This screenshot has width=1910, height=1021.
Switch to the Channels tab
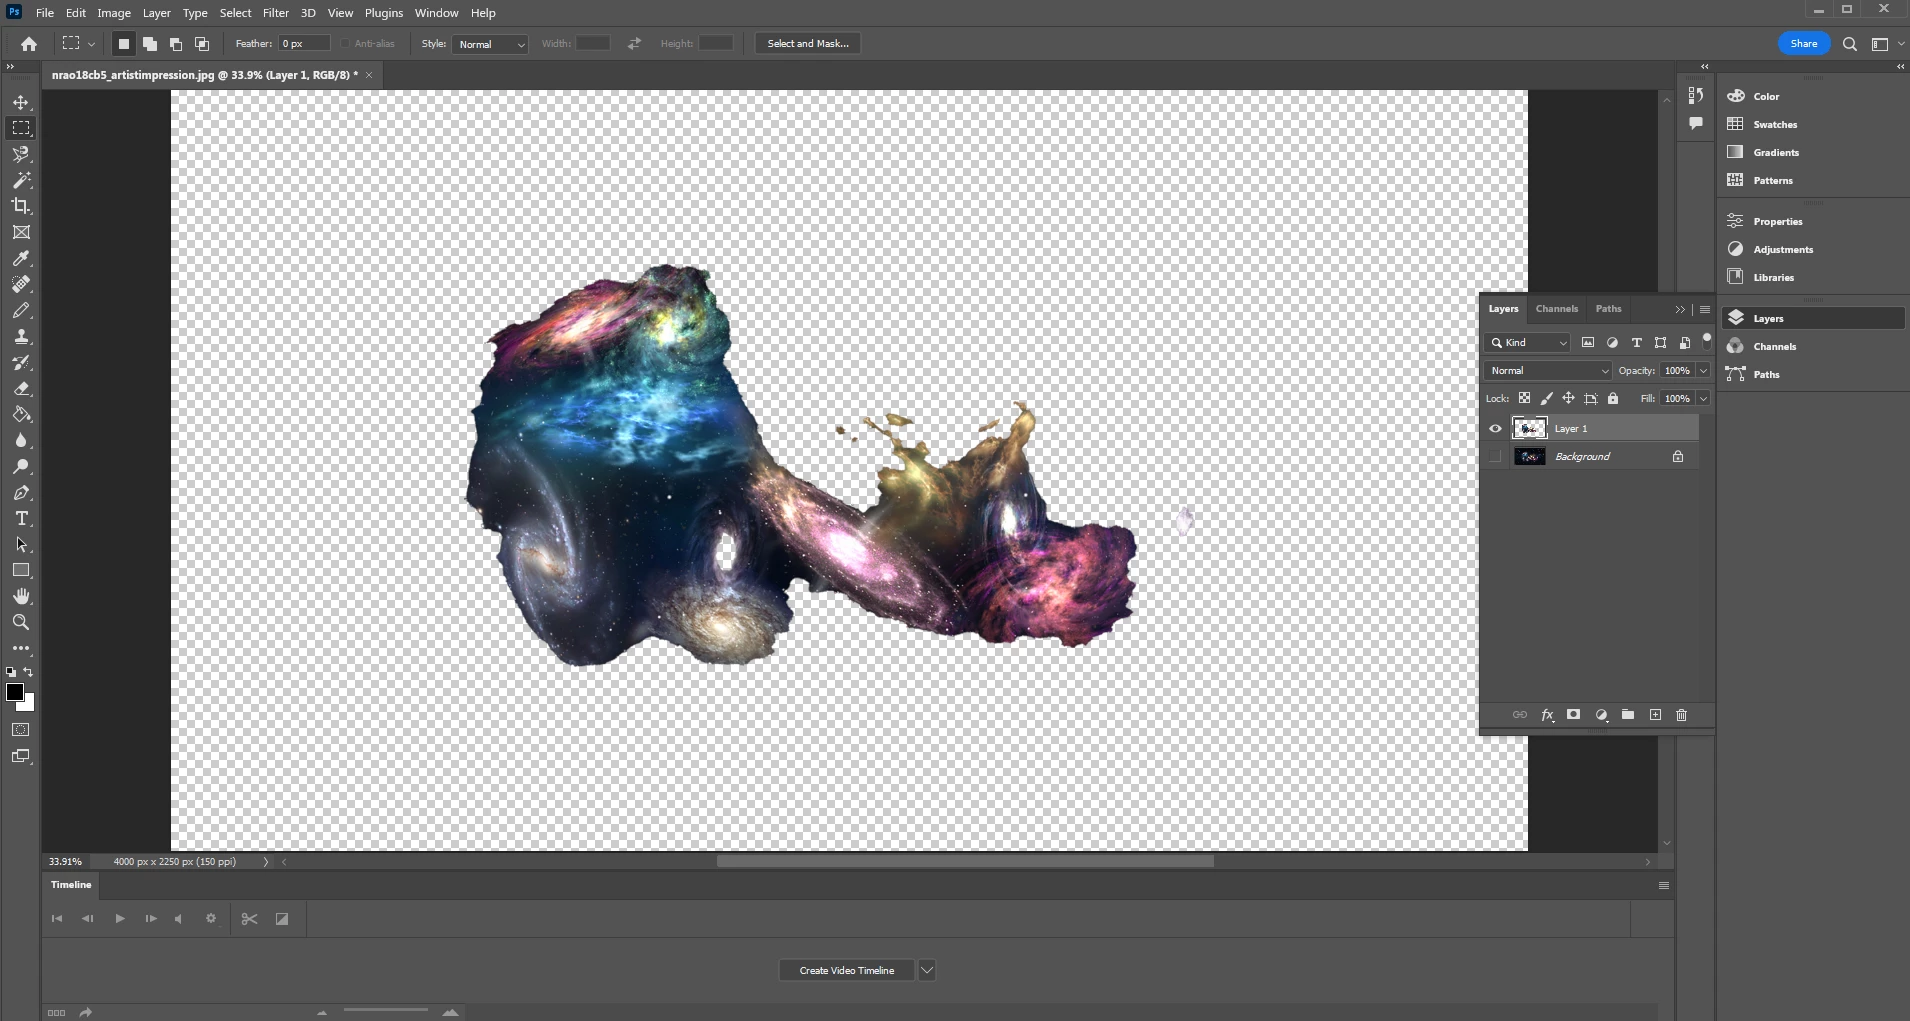pos(1557,309)
